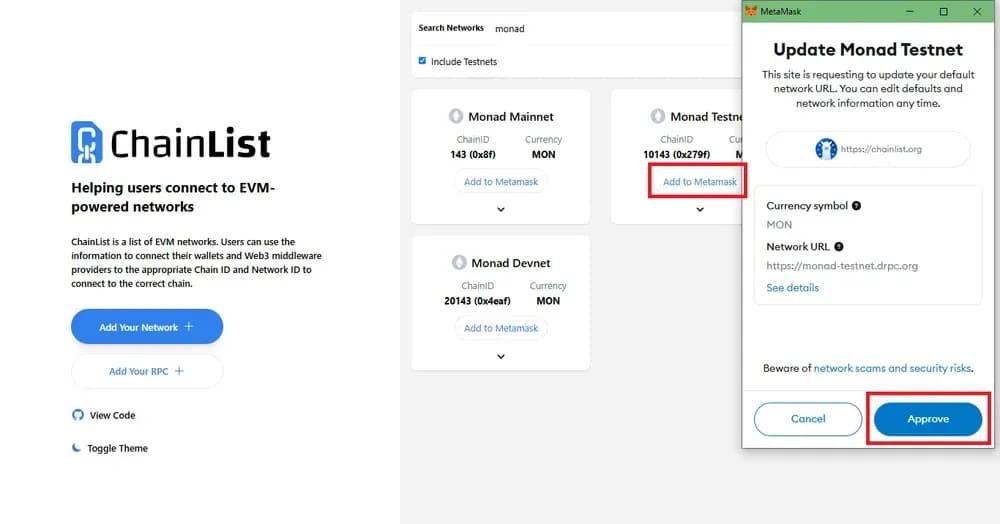Click the Search Networks label

tap(451, 28)
